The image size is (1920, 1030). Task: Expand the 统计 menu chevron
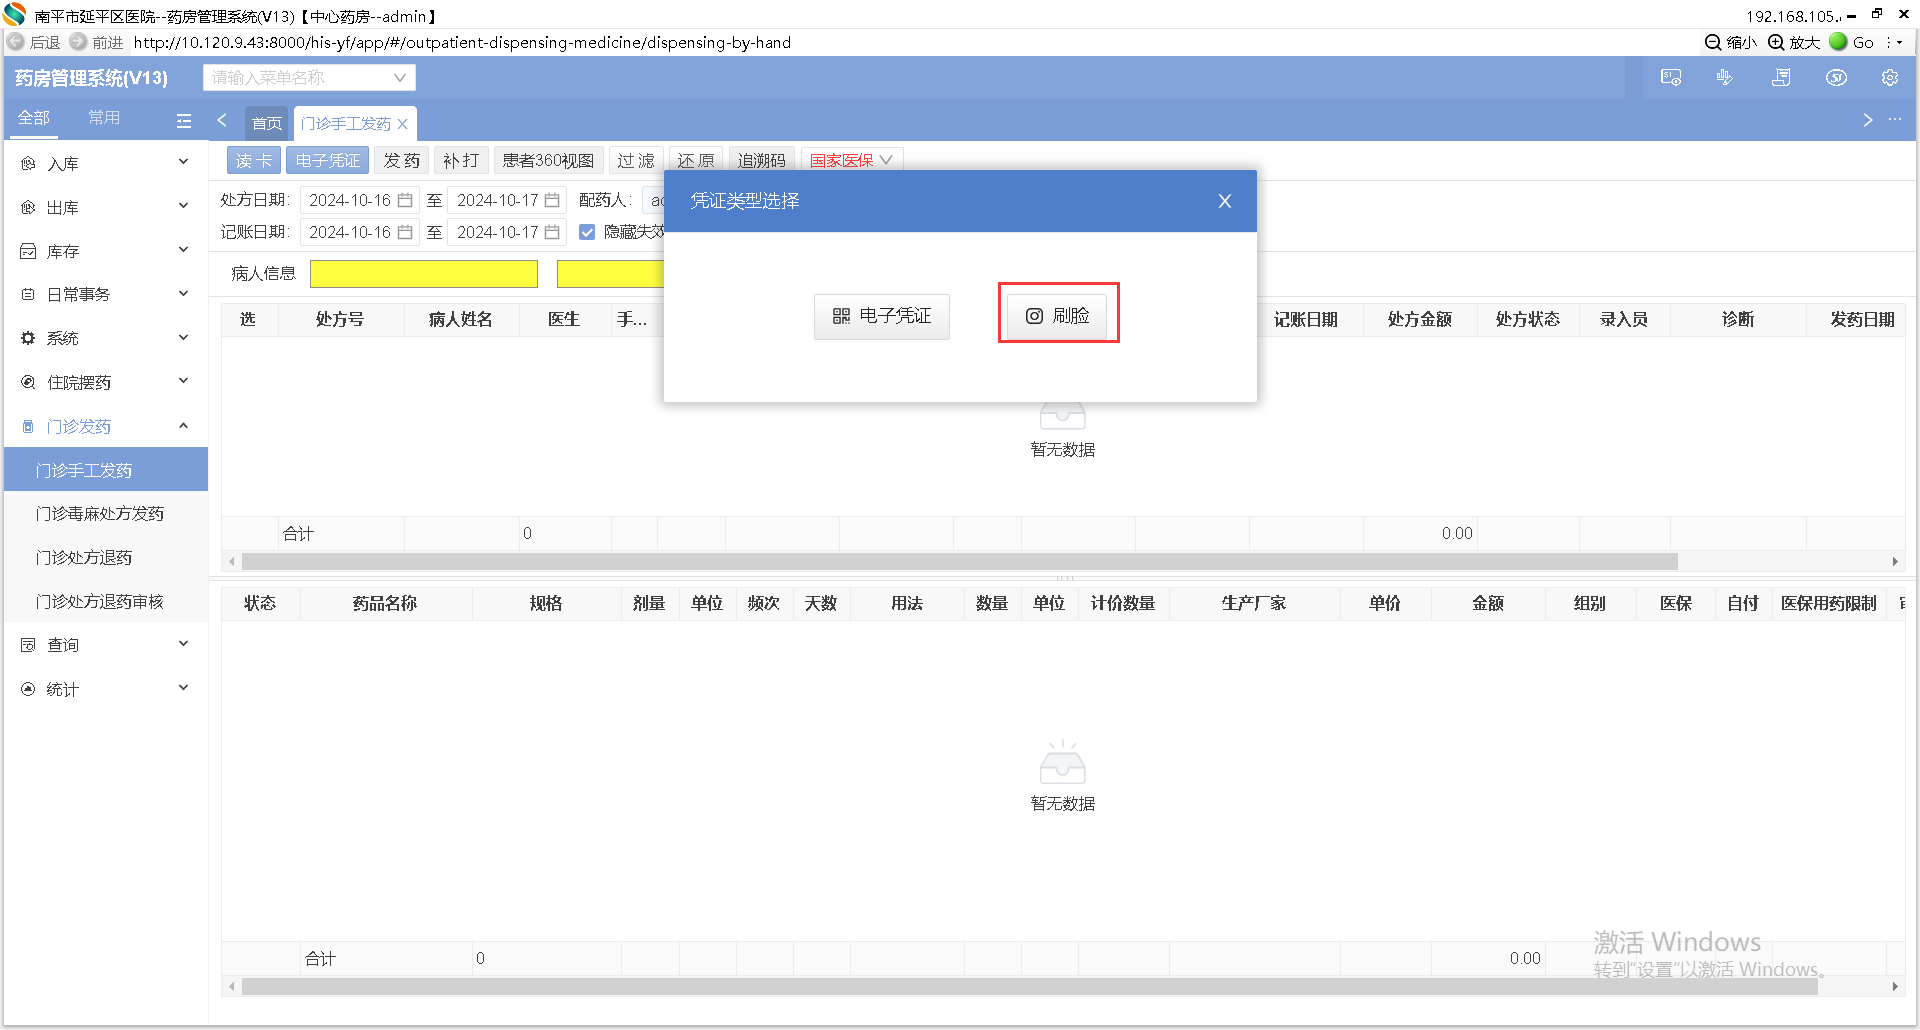click(x=184, y=689)
